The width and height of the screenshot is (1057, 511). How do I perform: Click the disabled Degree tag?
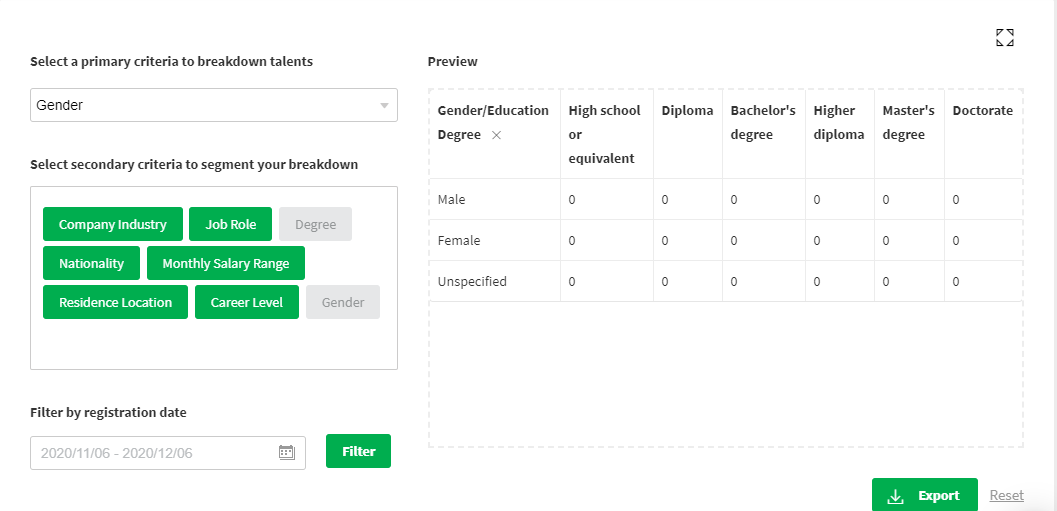pos(315,224)
